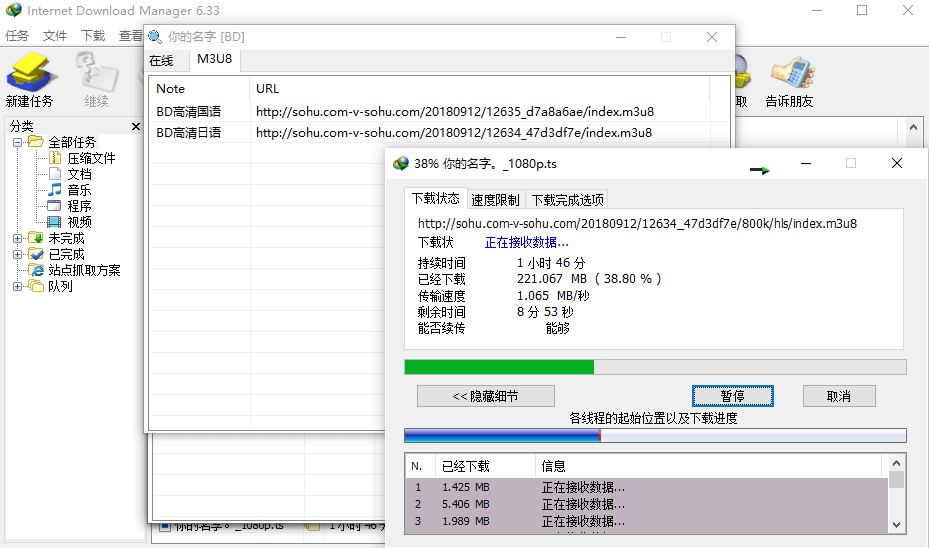Select the 下载状态 tab

point(435,198)
